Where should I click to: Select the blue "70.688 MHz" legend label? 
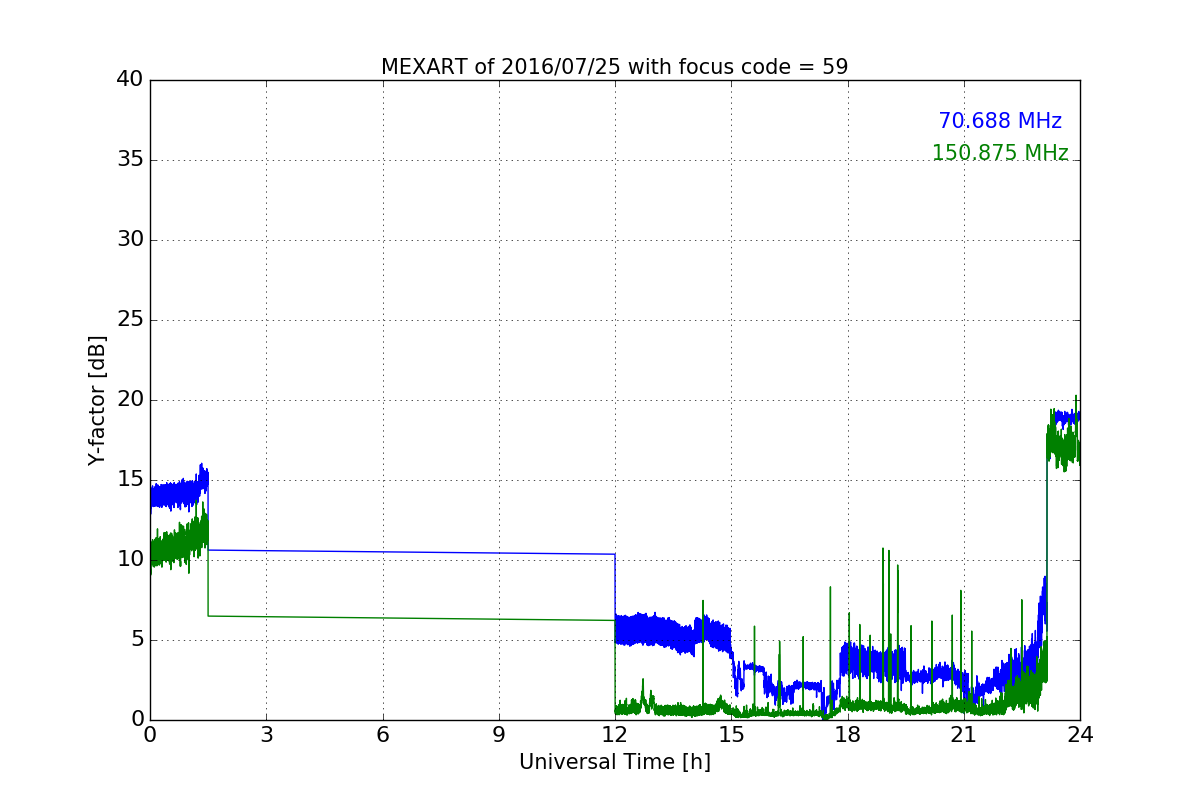point(1000,121)
